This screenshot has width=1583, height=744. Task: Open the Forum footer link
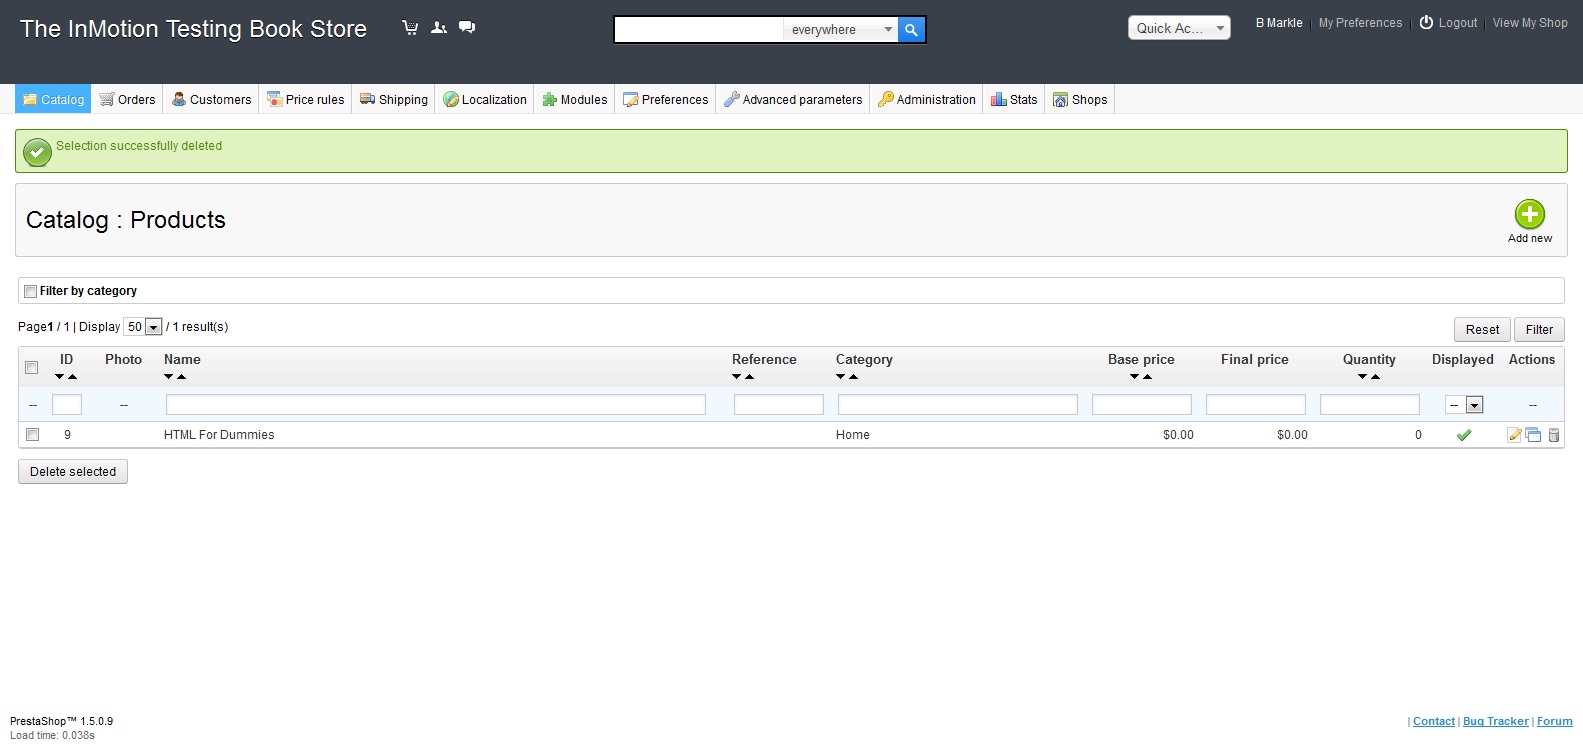coord(1555,721)
